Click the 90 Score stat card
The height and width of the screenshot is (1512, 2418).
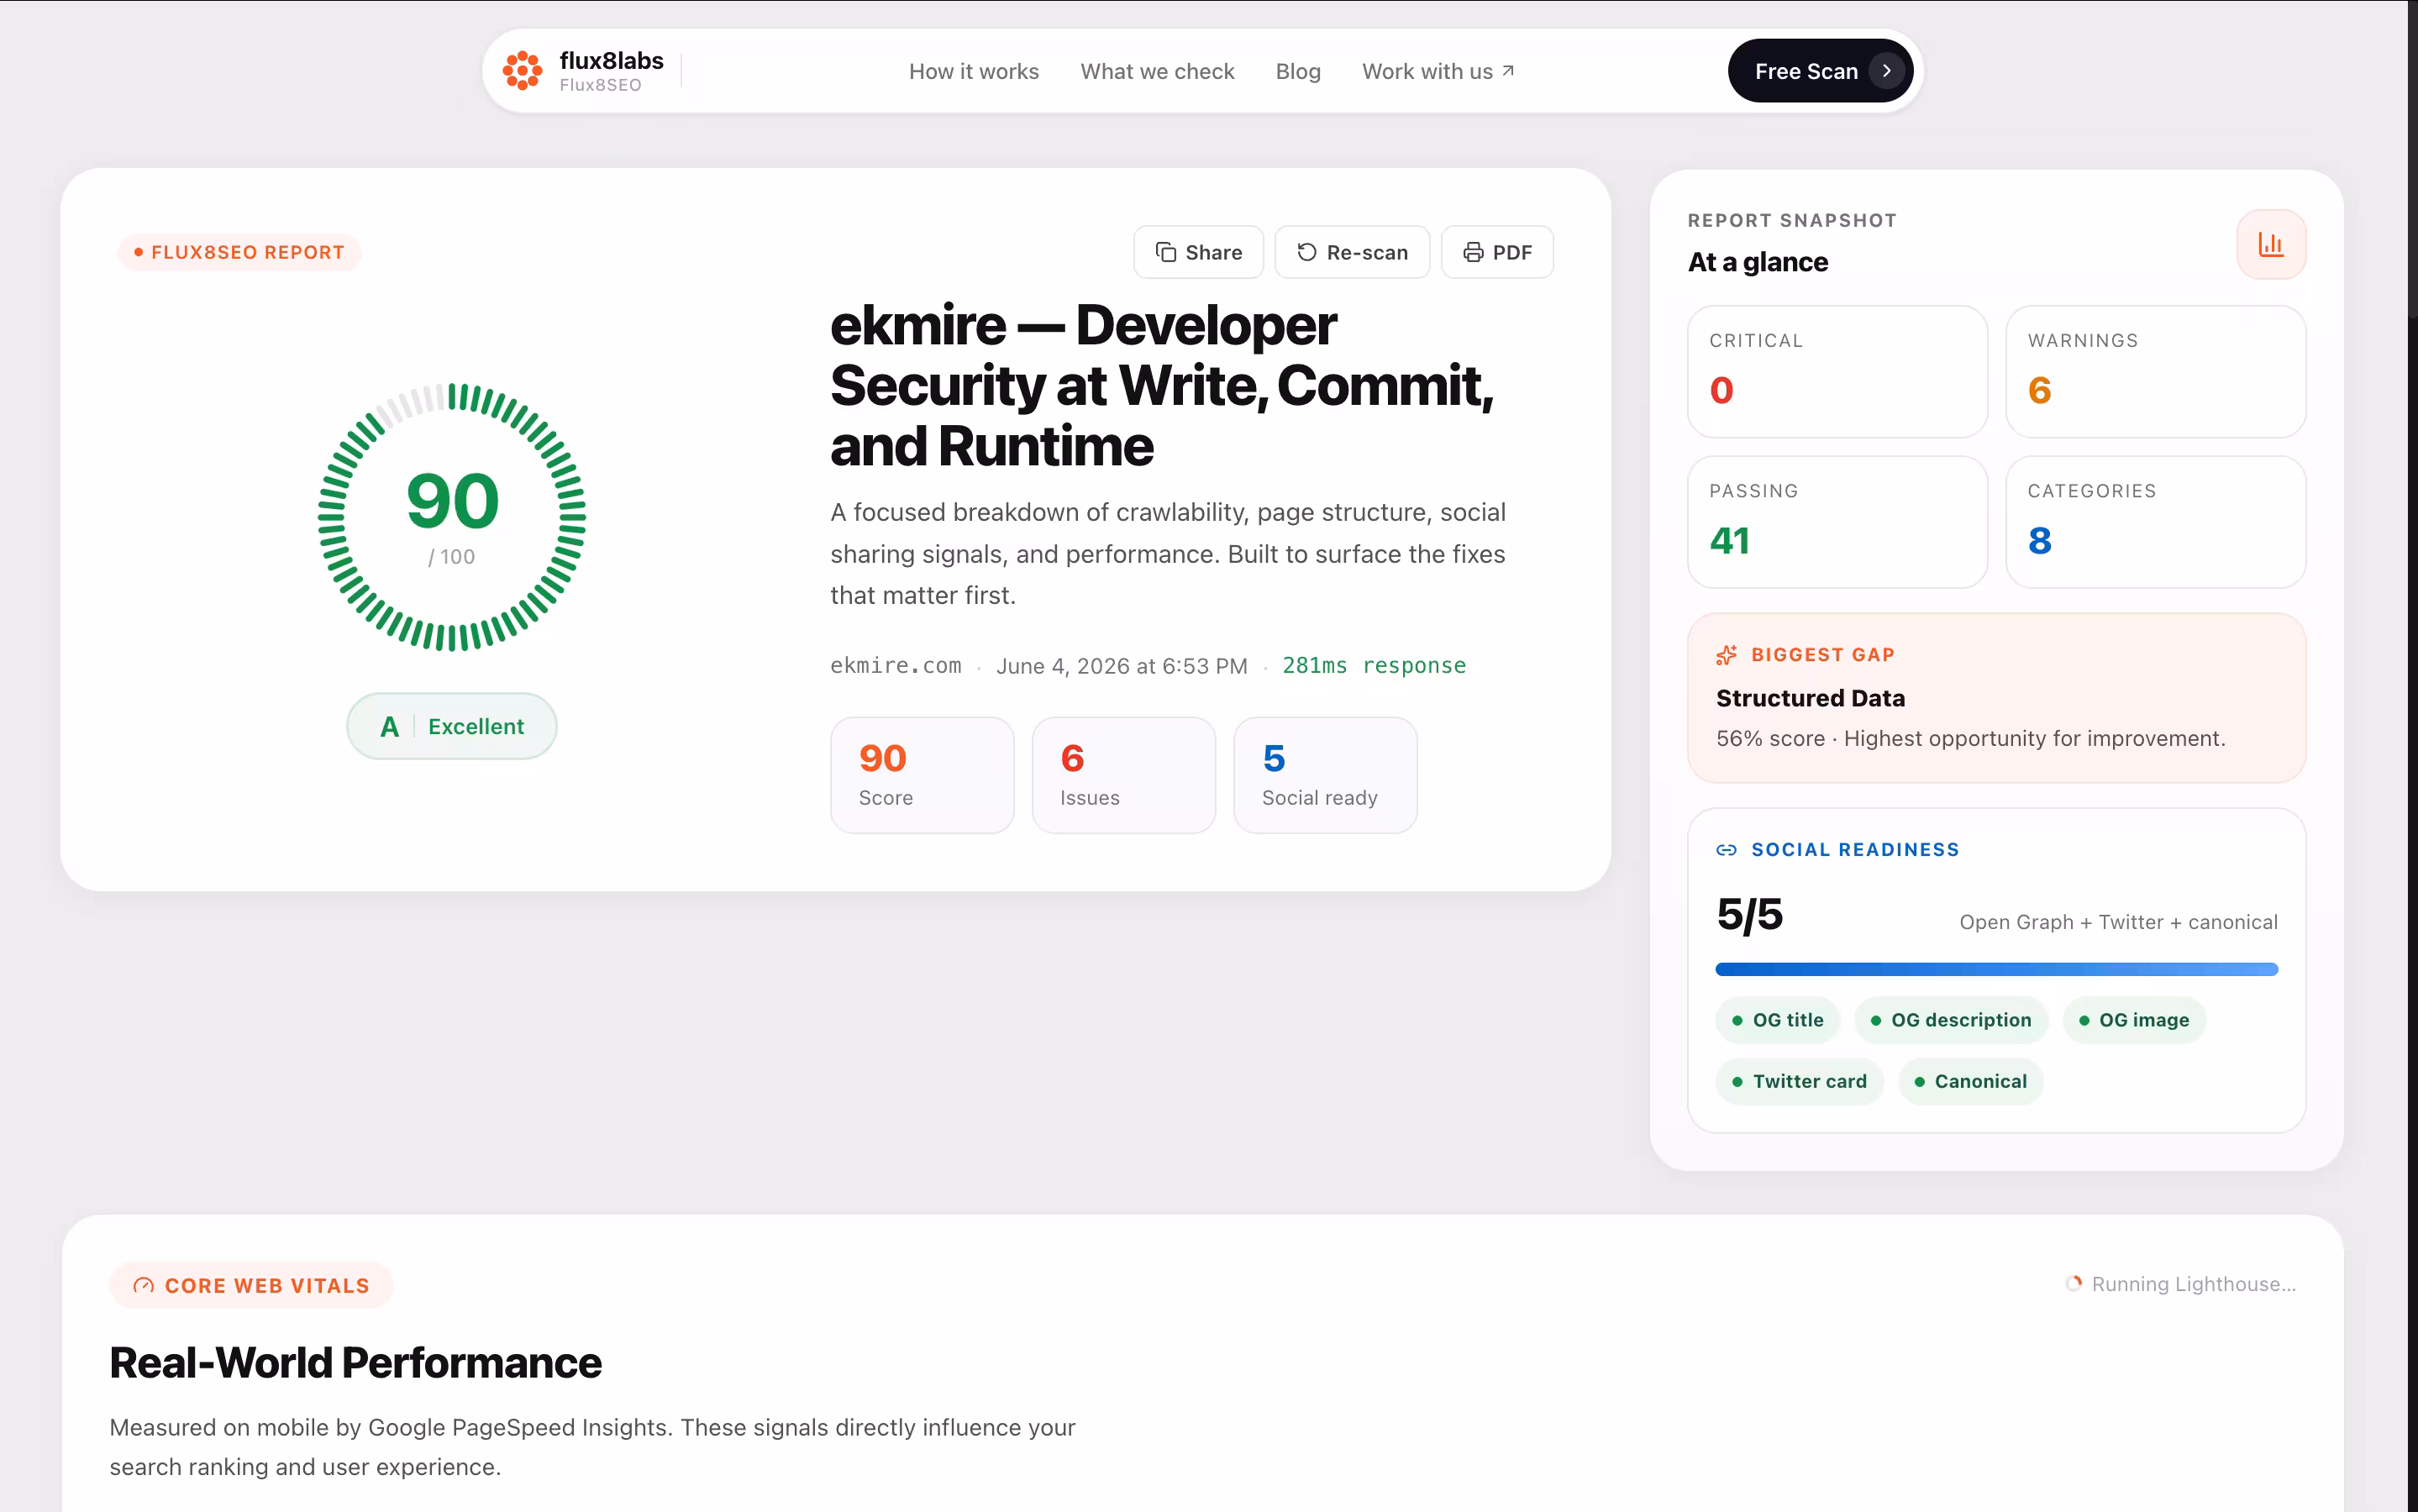click(x=921, y=775)
